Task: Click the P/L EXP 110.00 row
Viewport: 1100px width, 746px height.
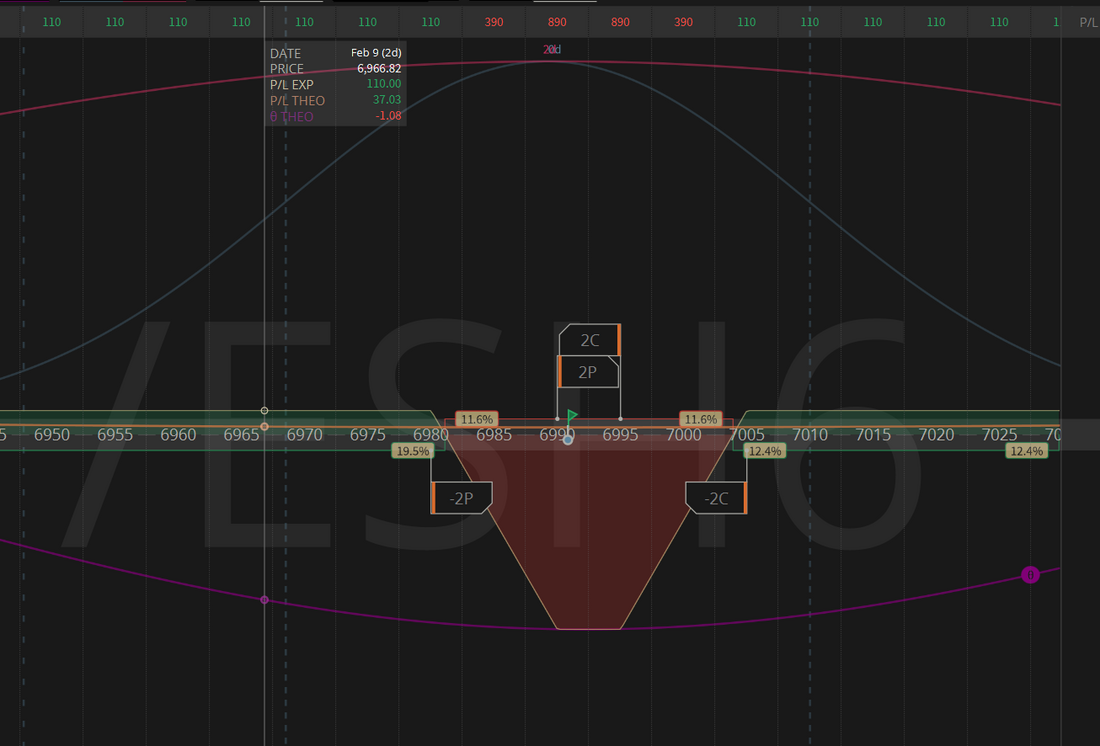Action: click(335, 85)
